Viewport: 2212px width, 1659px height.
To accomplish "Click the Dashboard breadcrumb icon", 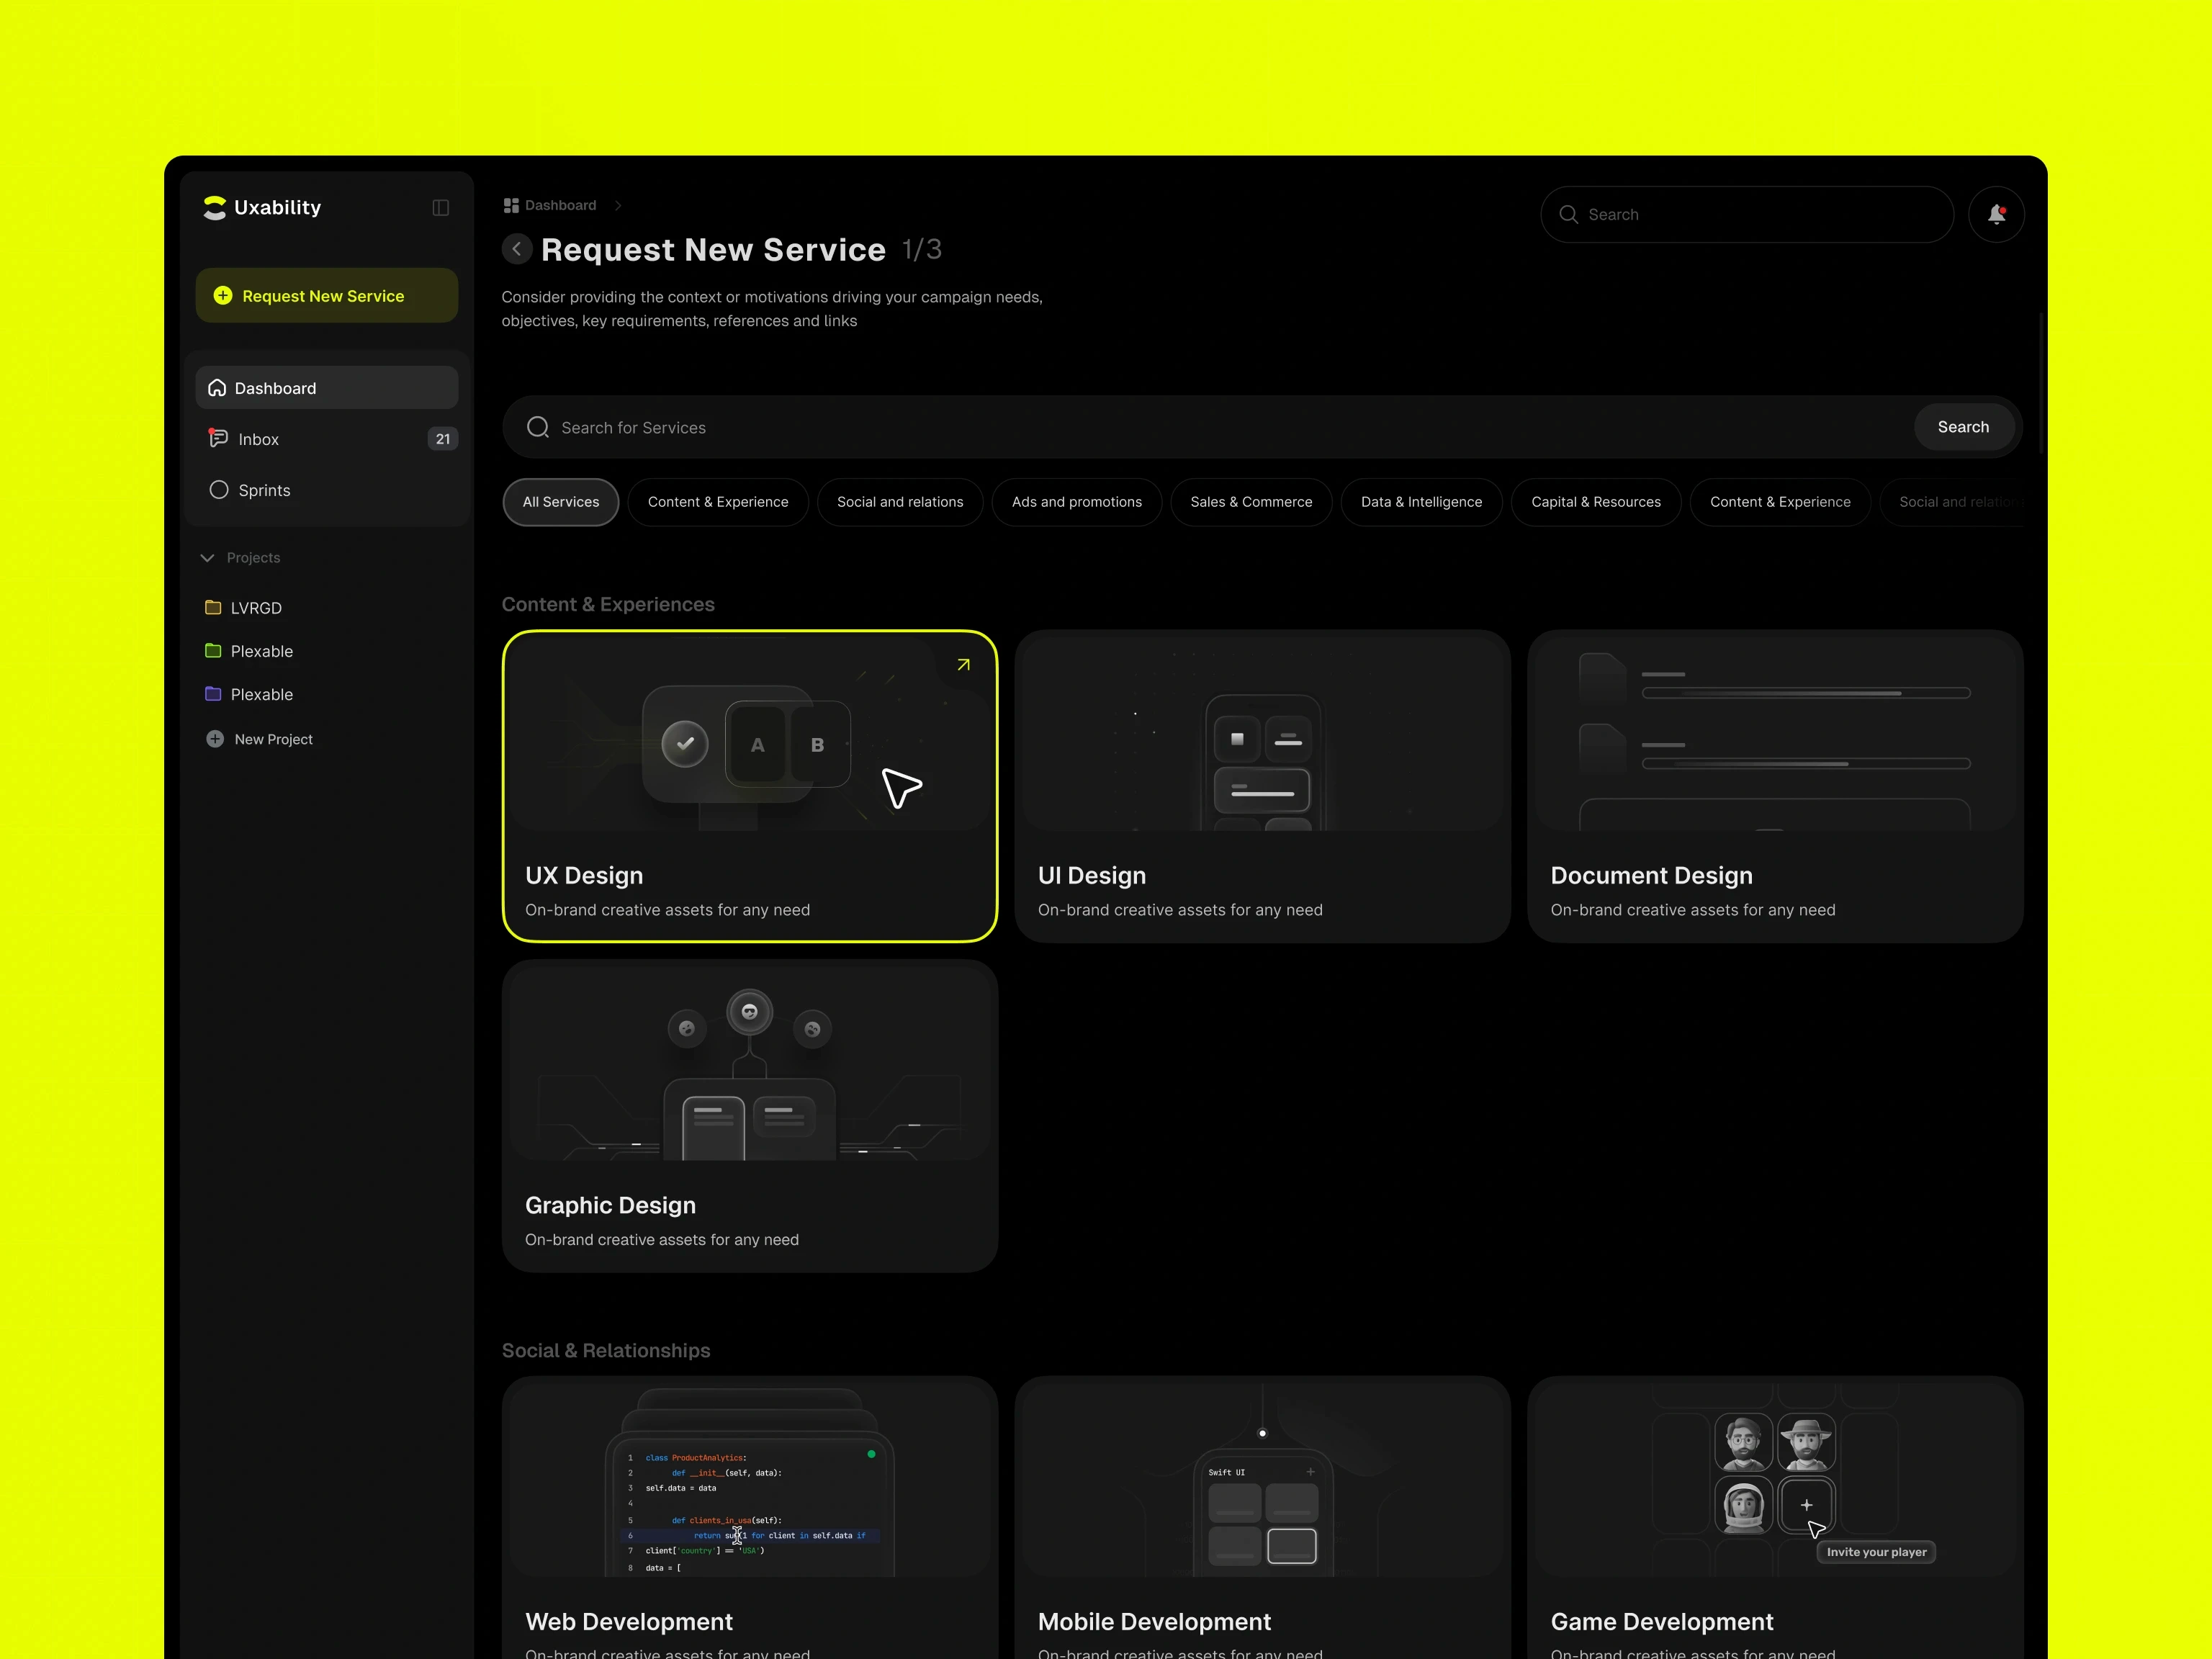I will pos(511,206).
